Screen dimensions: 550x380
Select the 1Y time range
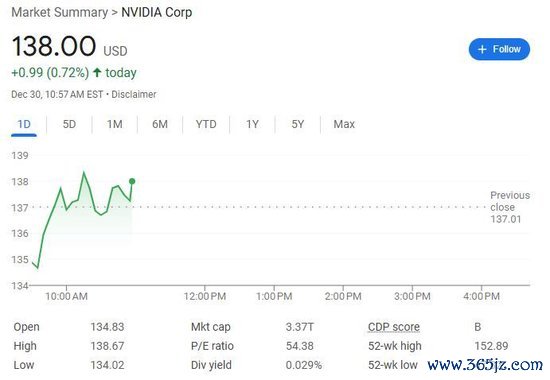pyautogui.click(x=252, y=124)
